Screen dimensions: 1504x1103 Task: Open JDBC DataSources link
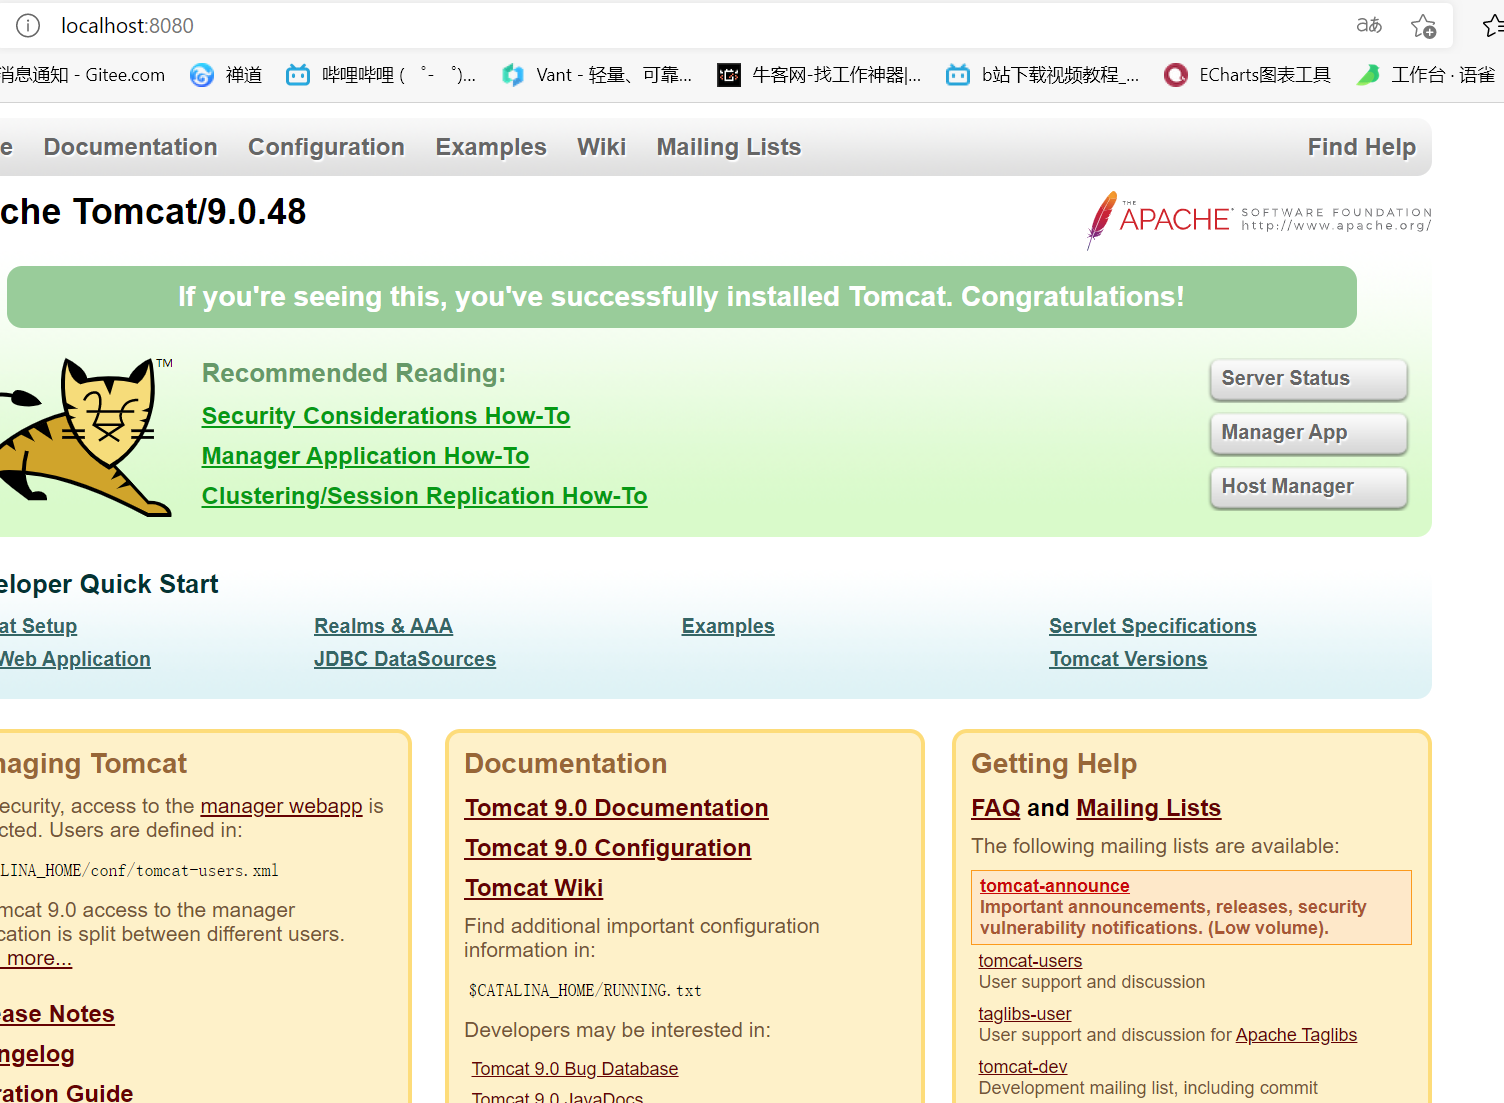click(x=405, y=659)
